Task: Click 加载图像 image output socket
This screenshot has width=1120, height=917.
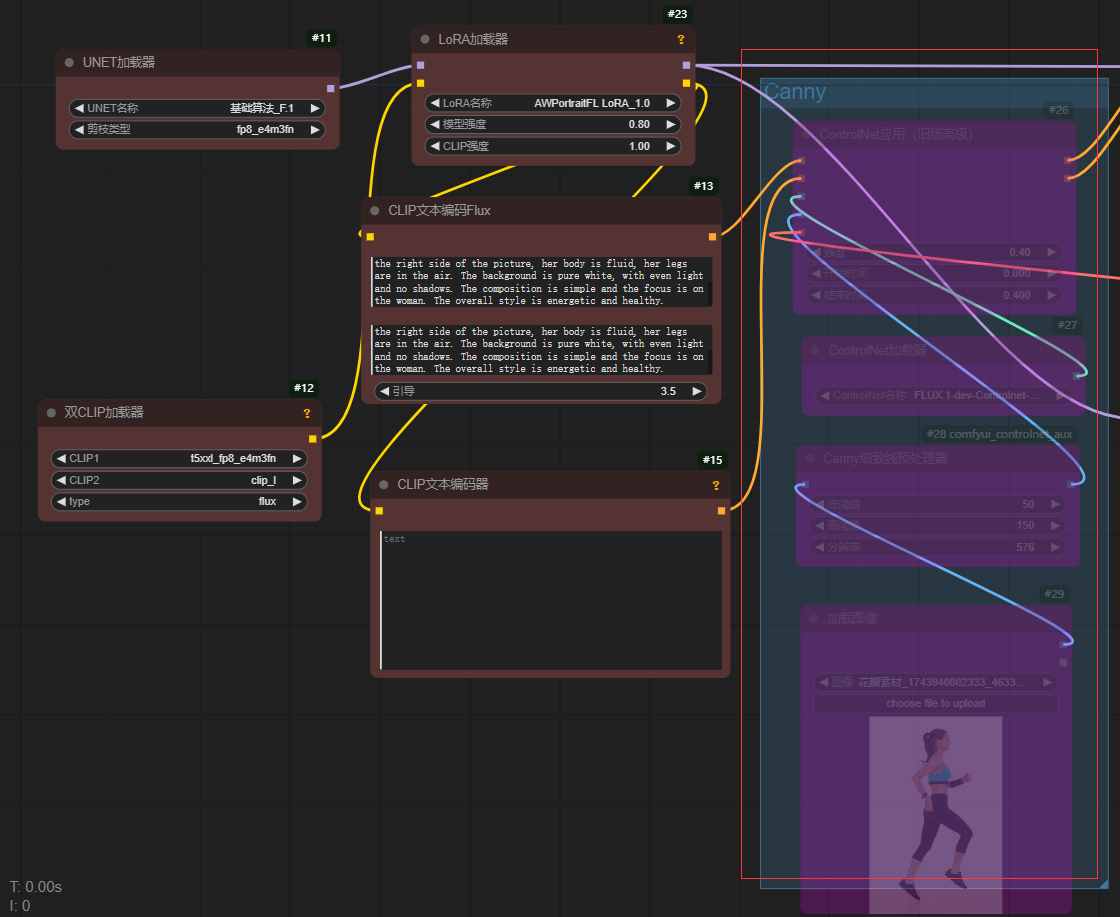Action: (x=1063, y=644)
